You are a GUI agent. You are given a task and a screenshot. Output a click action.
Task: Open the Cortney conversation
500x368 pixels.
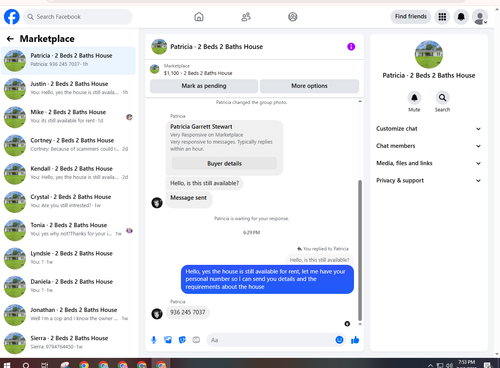tap(68, 145)
